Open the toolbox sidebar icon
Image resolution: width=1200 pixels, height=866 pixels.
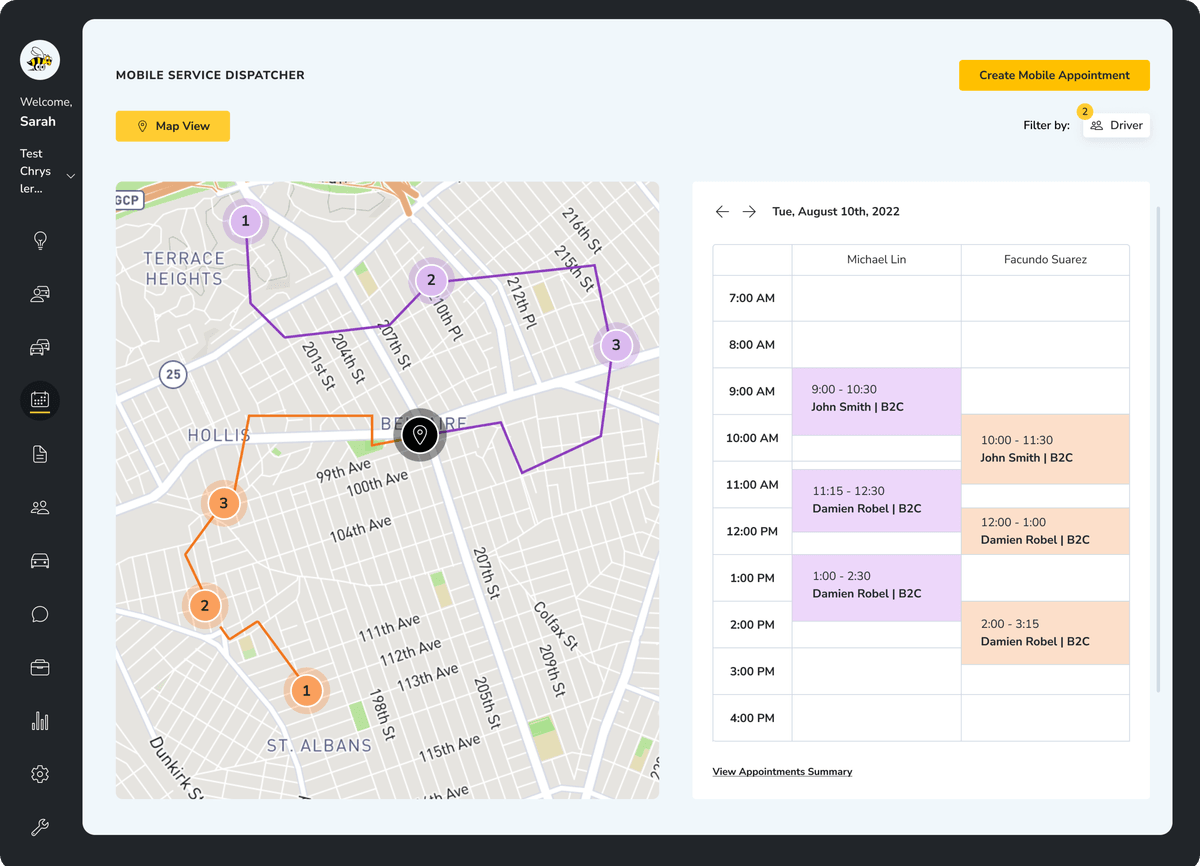40,667
